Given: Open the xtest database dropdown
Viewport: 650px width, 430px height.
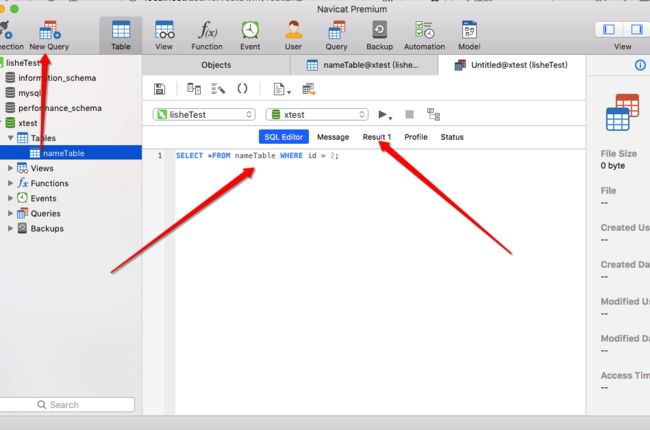Looking at the screenshot, I should [x=317, y=114].
